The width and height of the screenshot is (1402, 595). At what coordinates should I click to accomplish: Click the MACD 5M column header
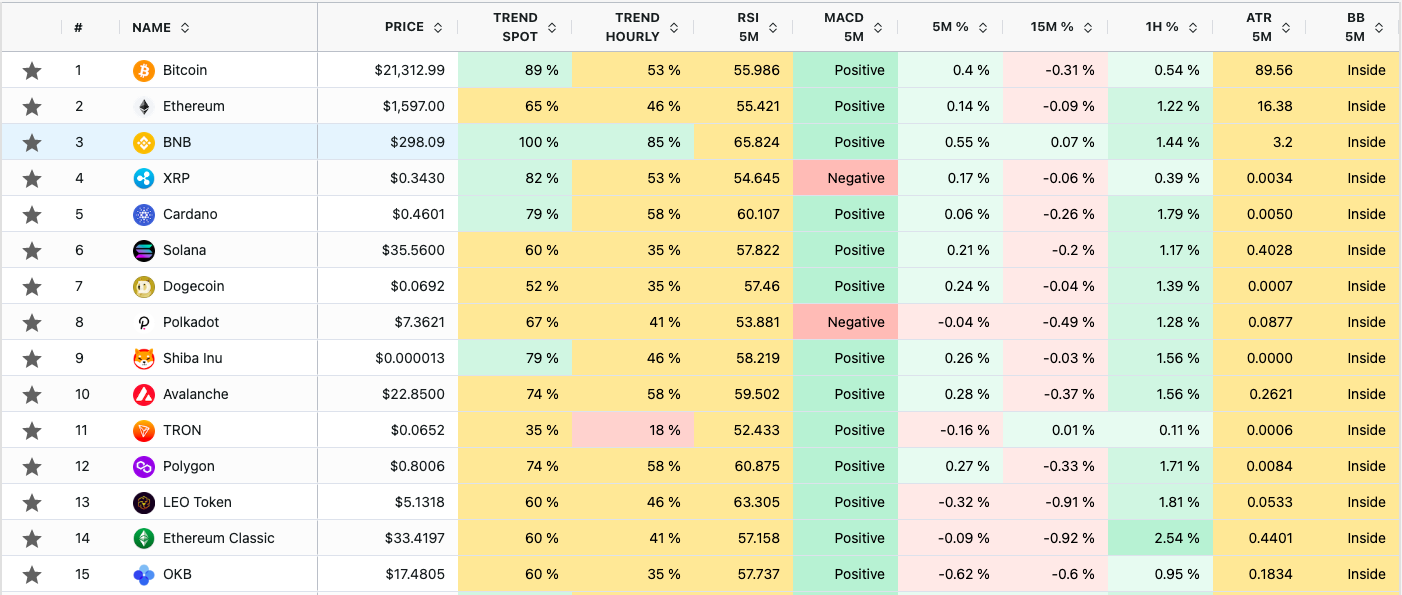[845, 27]
